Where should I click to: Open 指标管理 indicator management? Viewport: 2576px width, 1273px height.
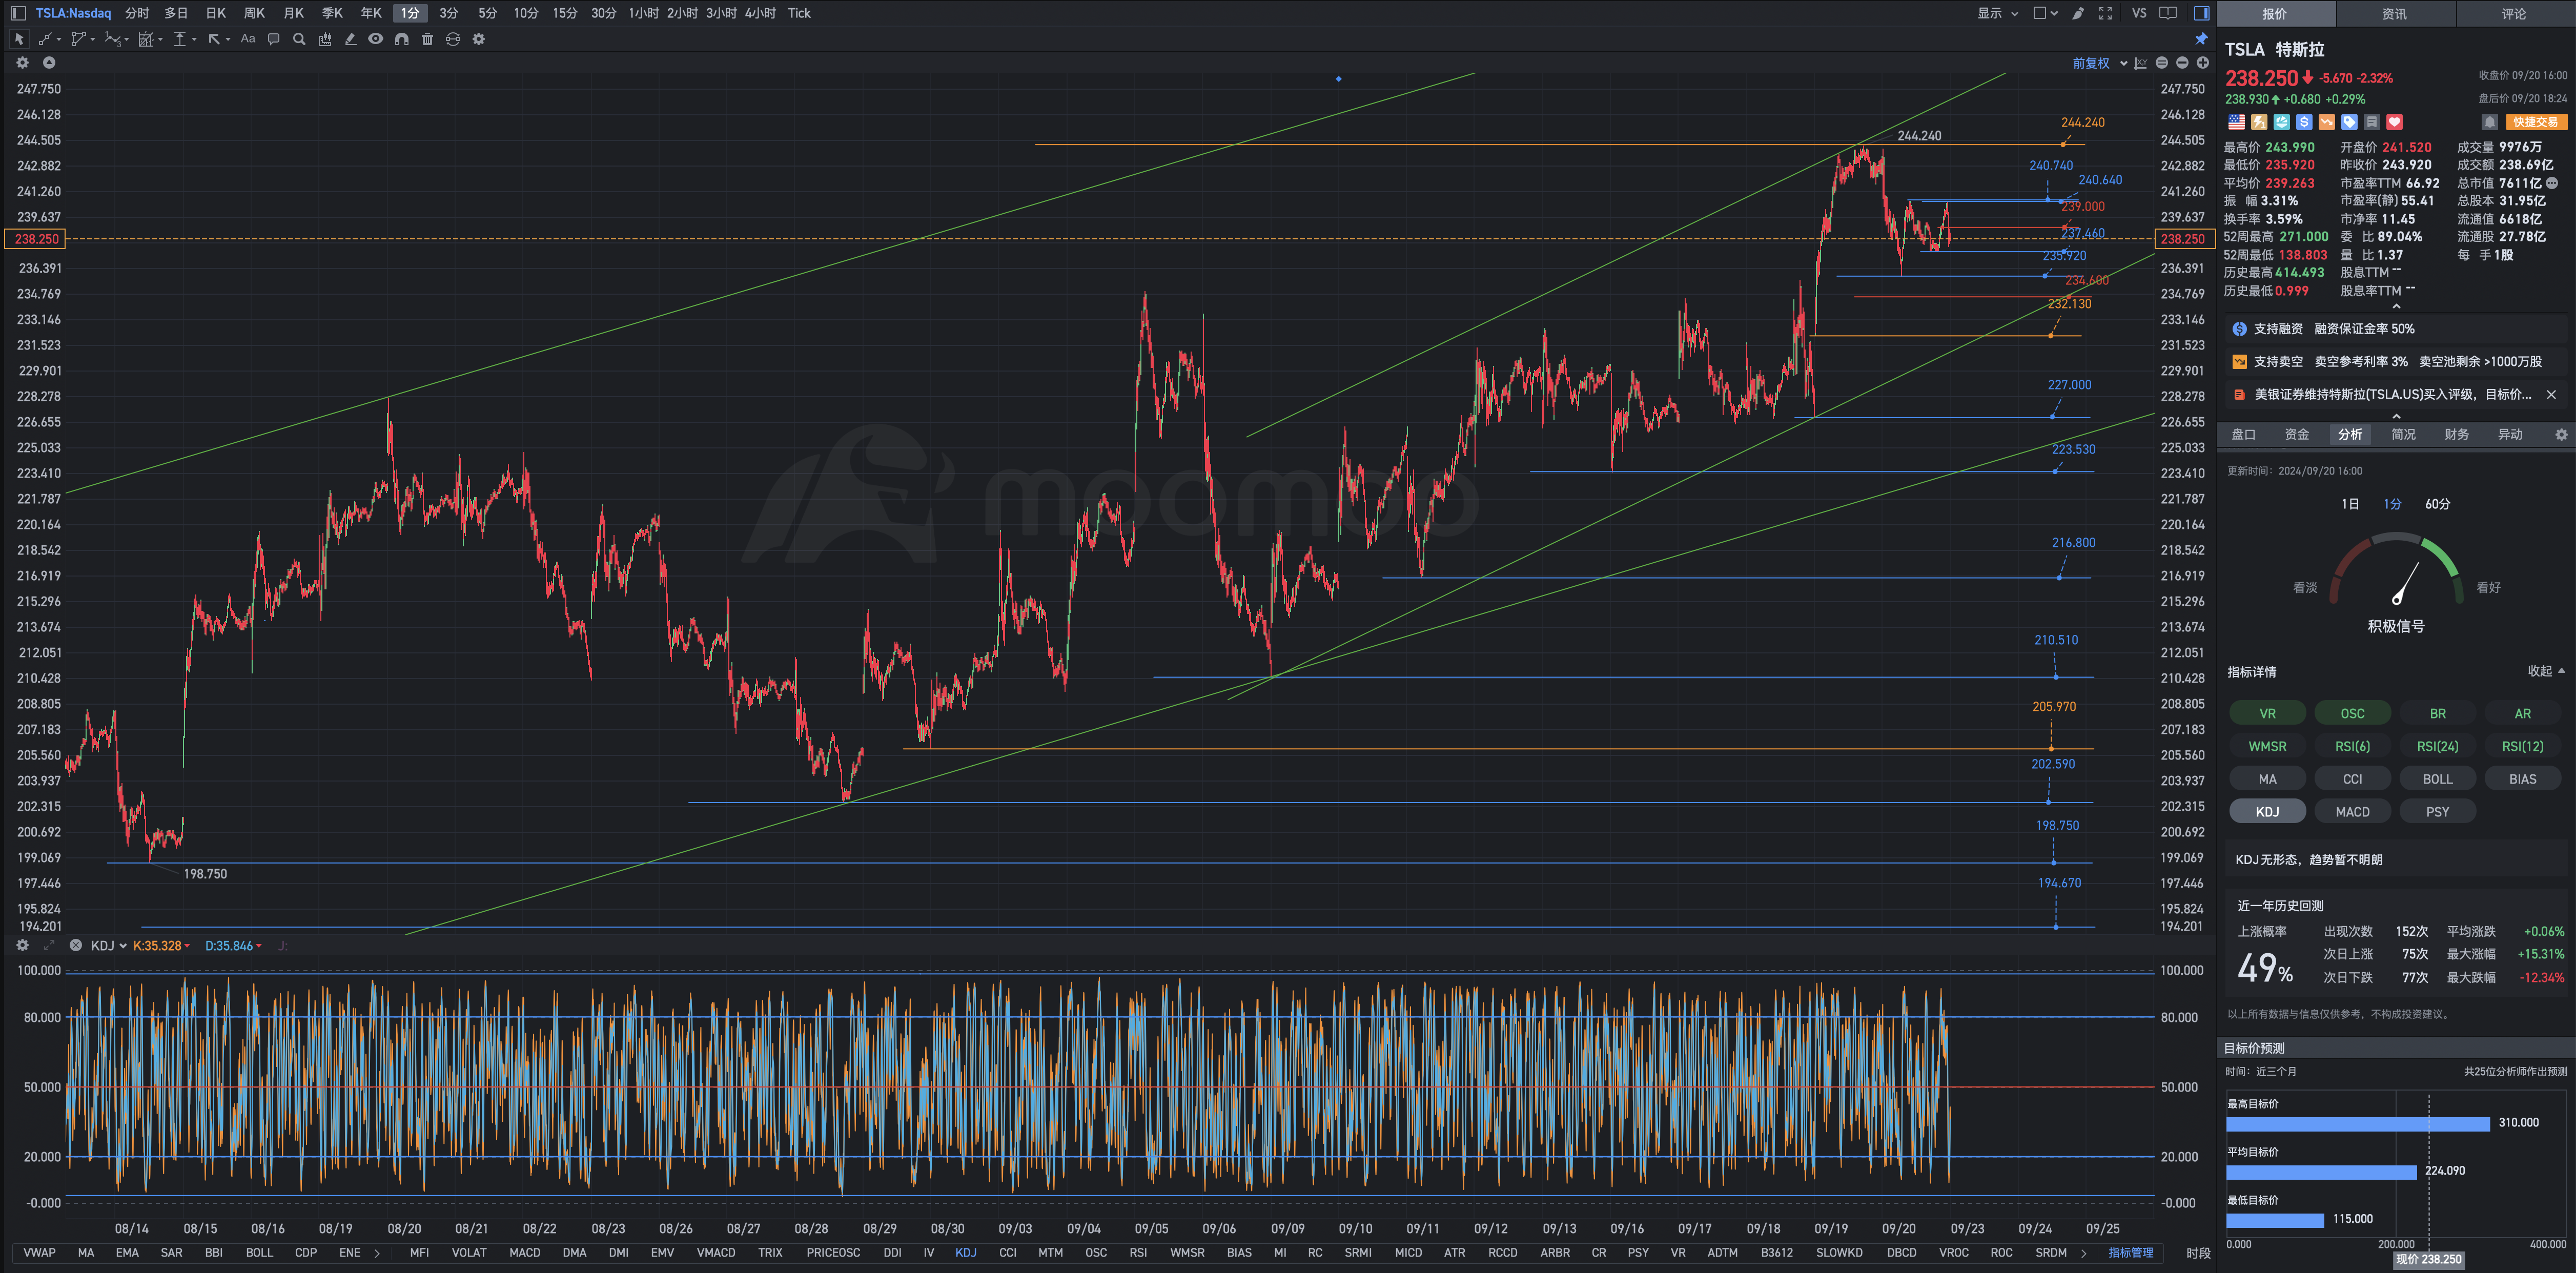click(x=2130, y=1252)
